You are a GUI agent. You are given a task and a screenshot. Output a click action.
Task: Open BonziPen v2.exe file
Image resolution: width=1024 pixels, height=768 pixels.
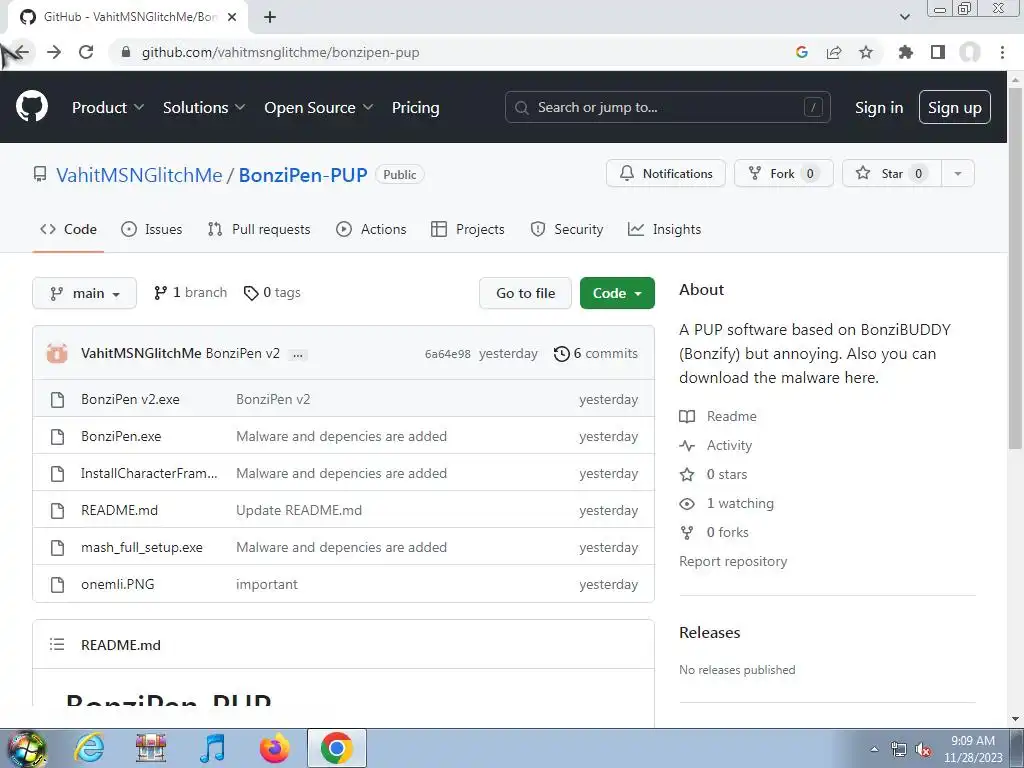(x=130, y=399)
